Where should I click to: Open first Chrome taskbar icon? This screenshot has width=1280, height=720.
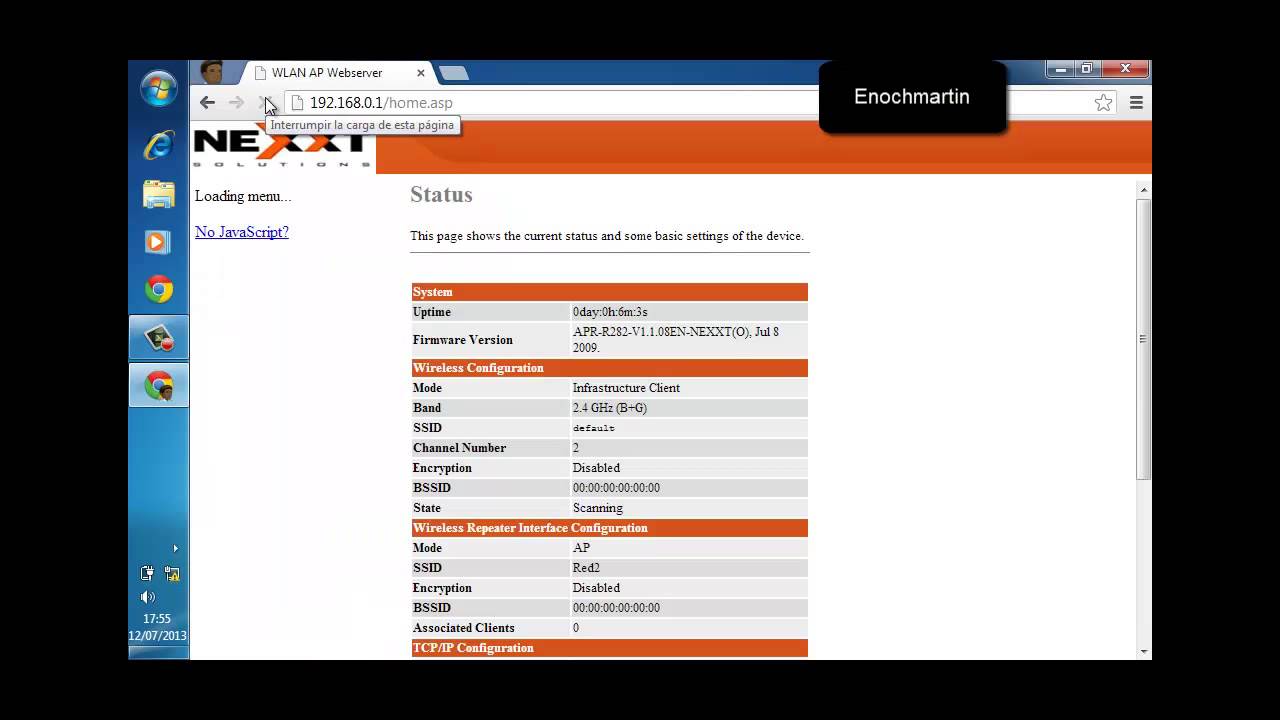[159, 290]
